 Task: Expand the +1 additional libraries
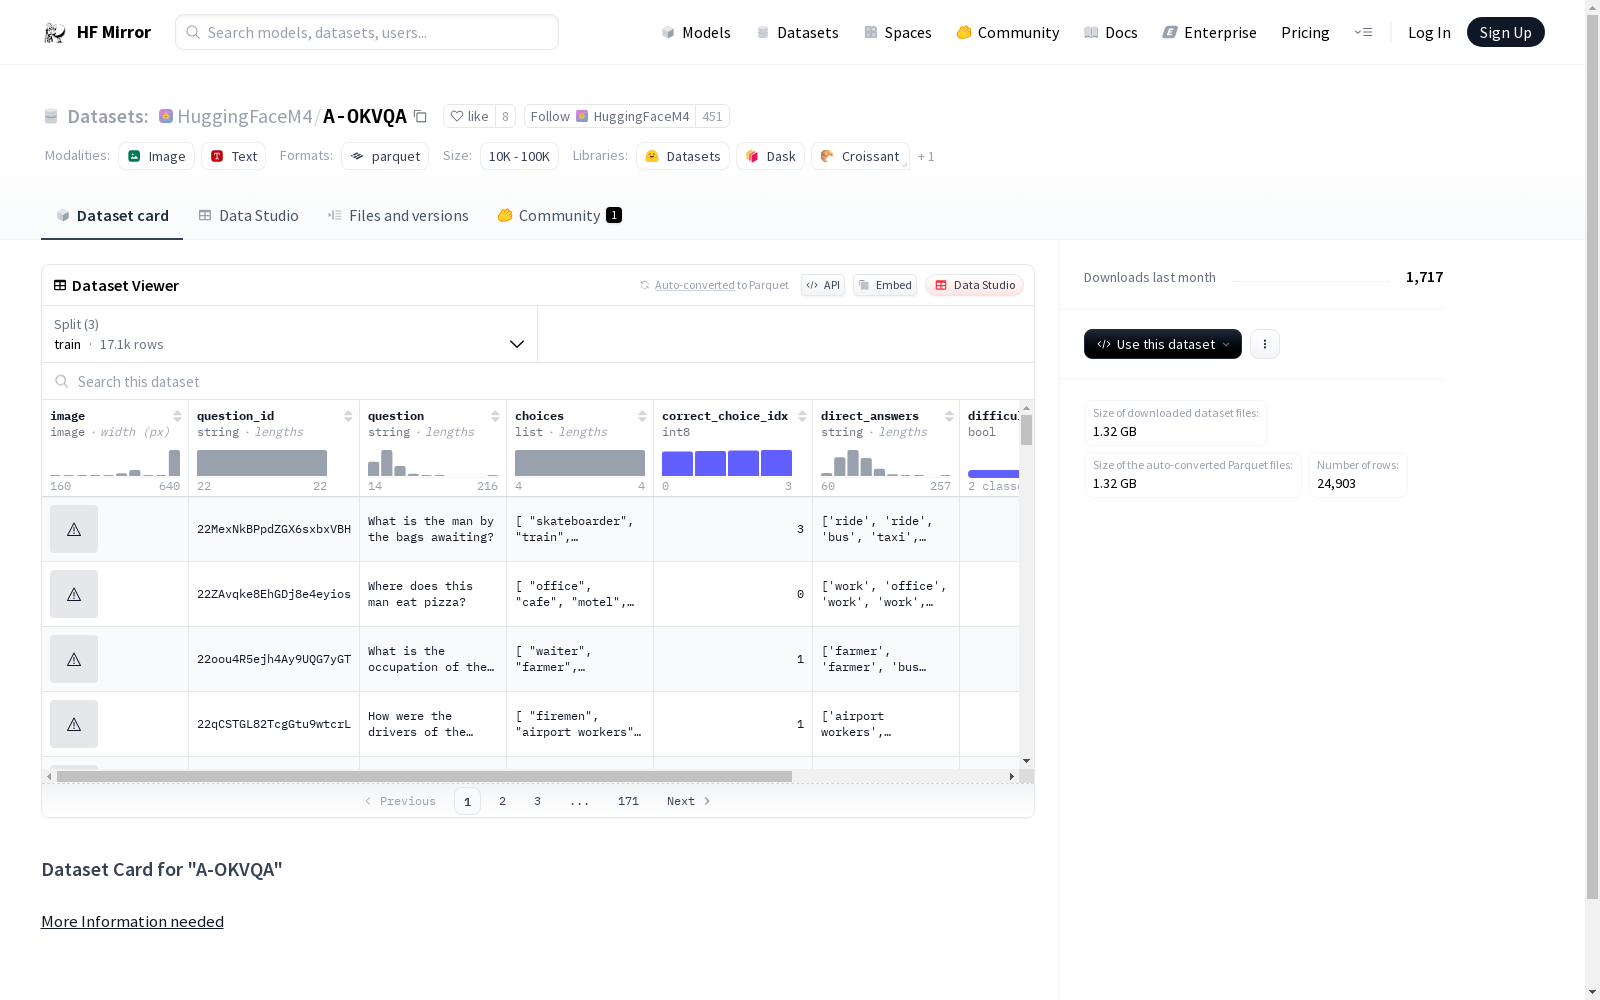click(x=926, y=156)
